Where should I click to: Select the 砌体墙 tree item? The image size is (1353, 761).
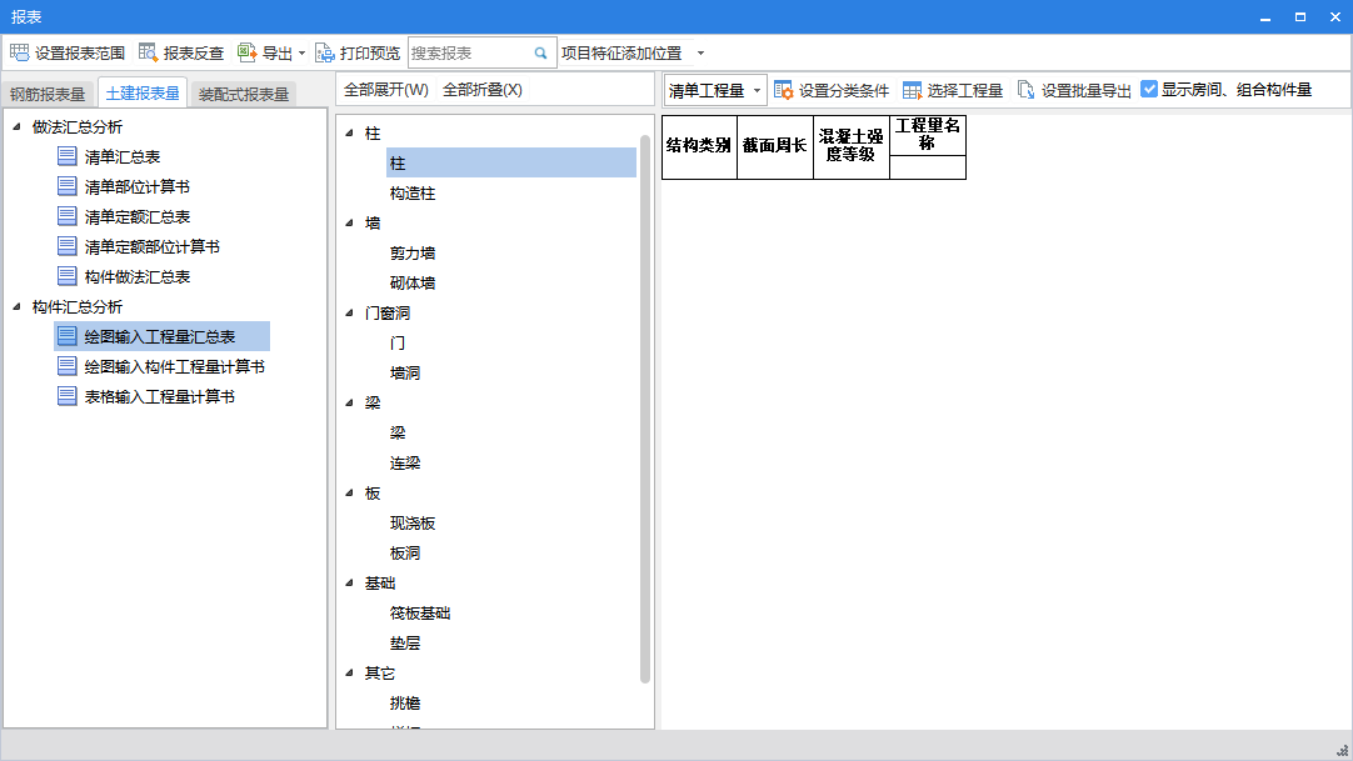coord(413,283)
